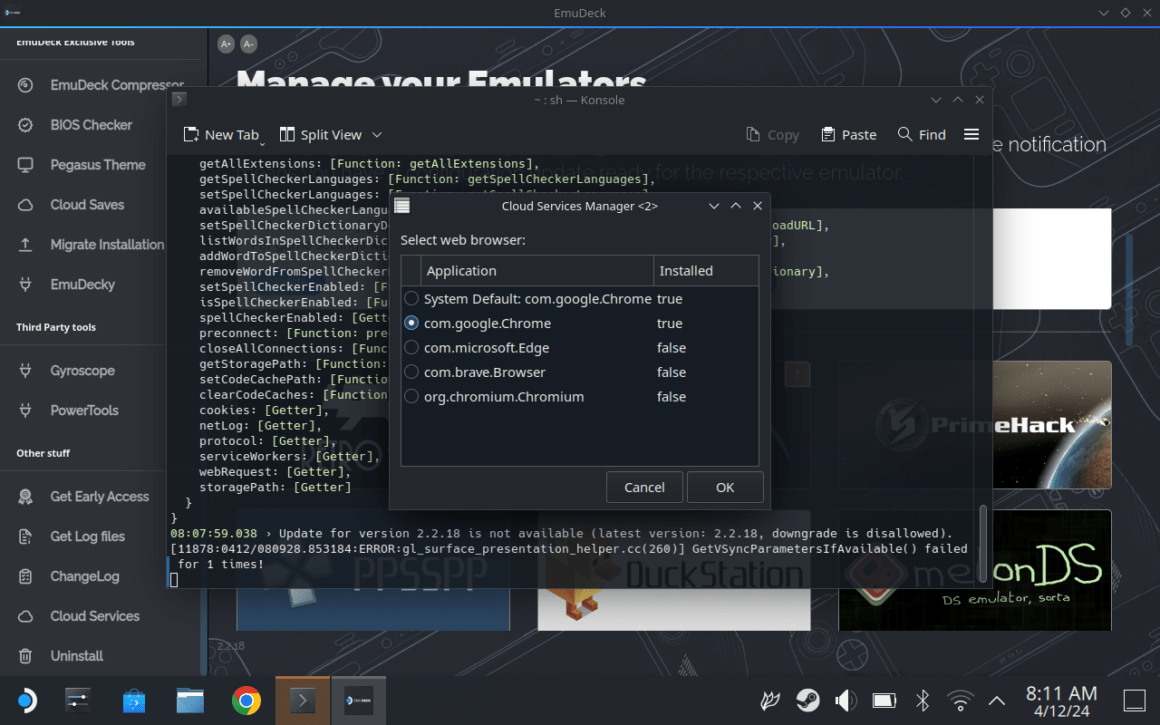Choose System Default: com.google.Chrome option
Image resolution: width=1160 pixels, height=725 pixels.
point(411,299)
